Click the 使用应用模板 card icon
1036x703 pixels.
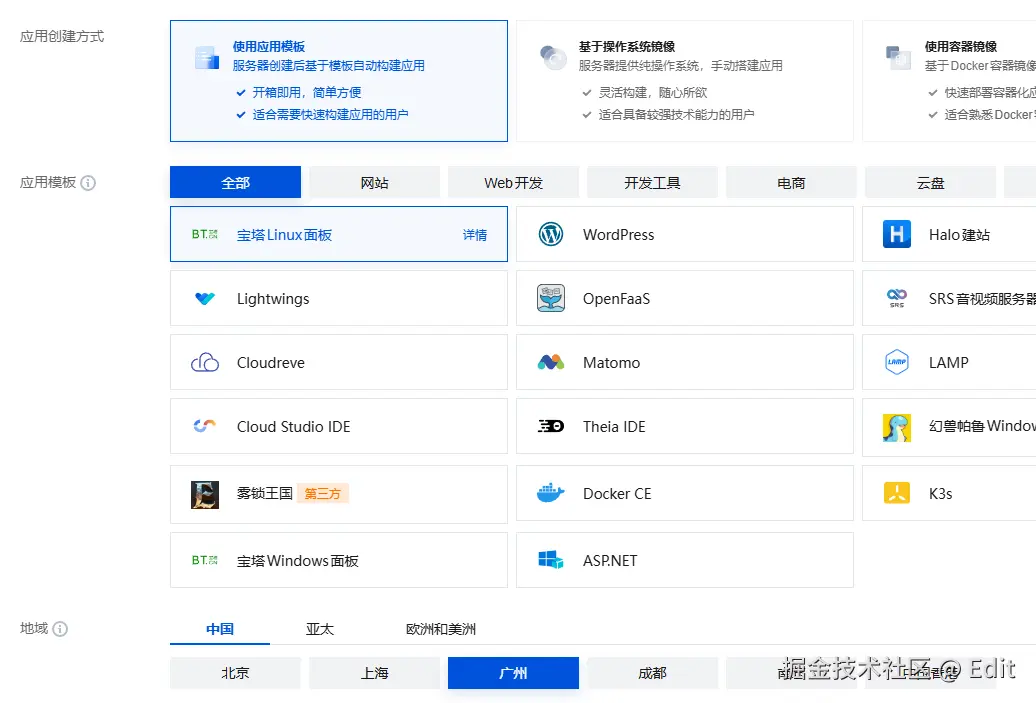207,57
